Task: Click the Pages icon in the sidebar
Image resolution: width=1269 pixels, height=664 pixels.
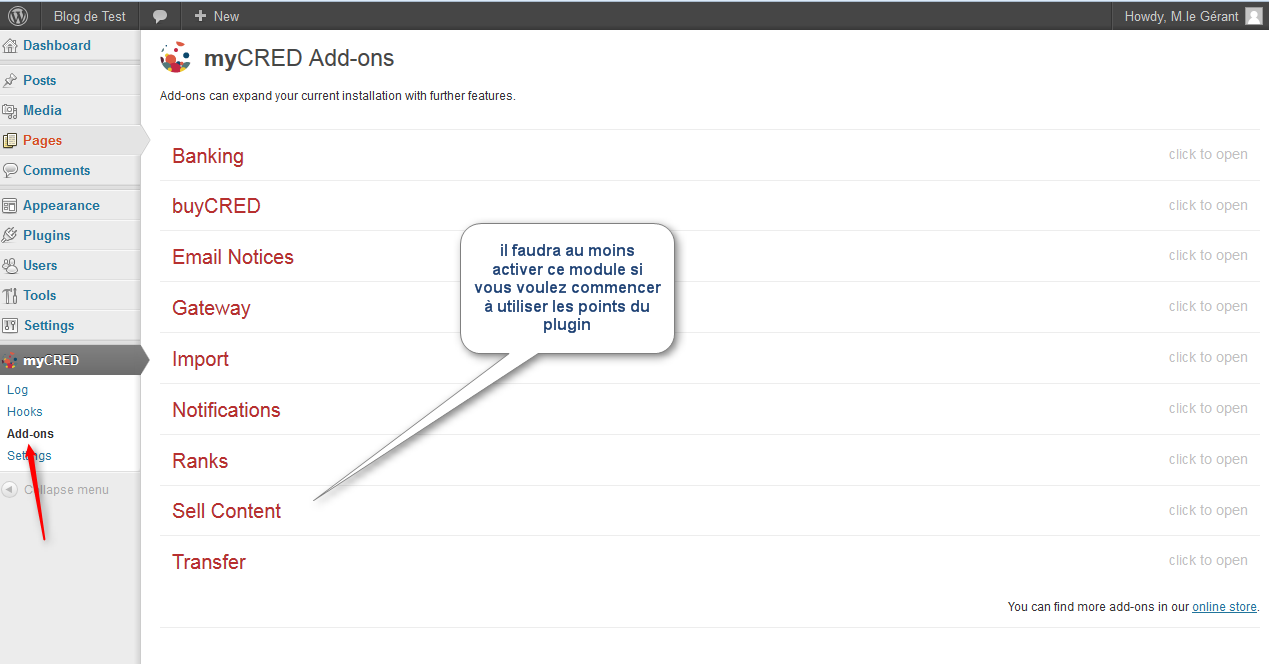Action: 11,140
